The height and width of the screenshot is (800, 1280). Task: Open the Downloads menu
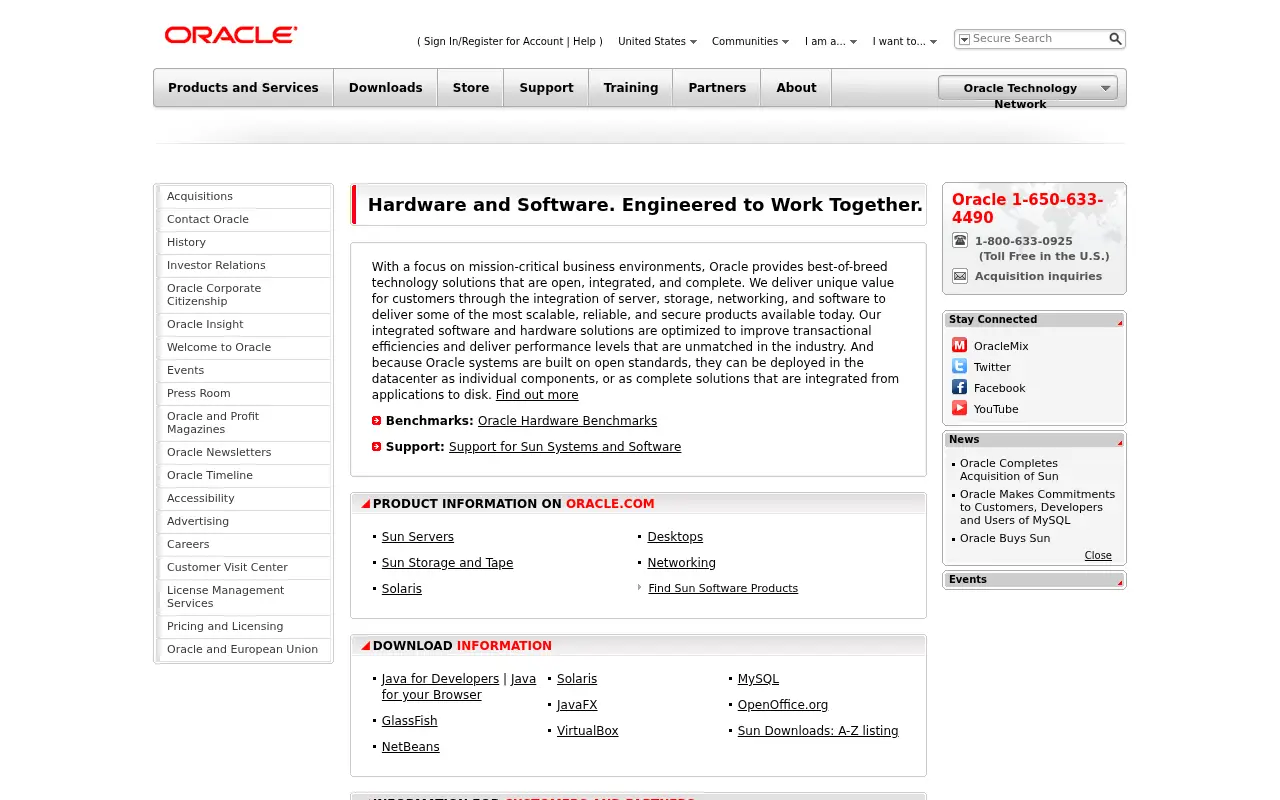click(x=385, y=88)
